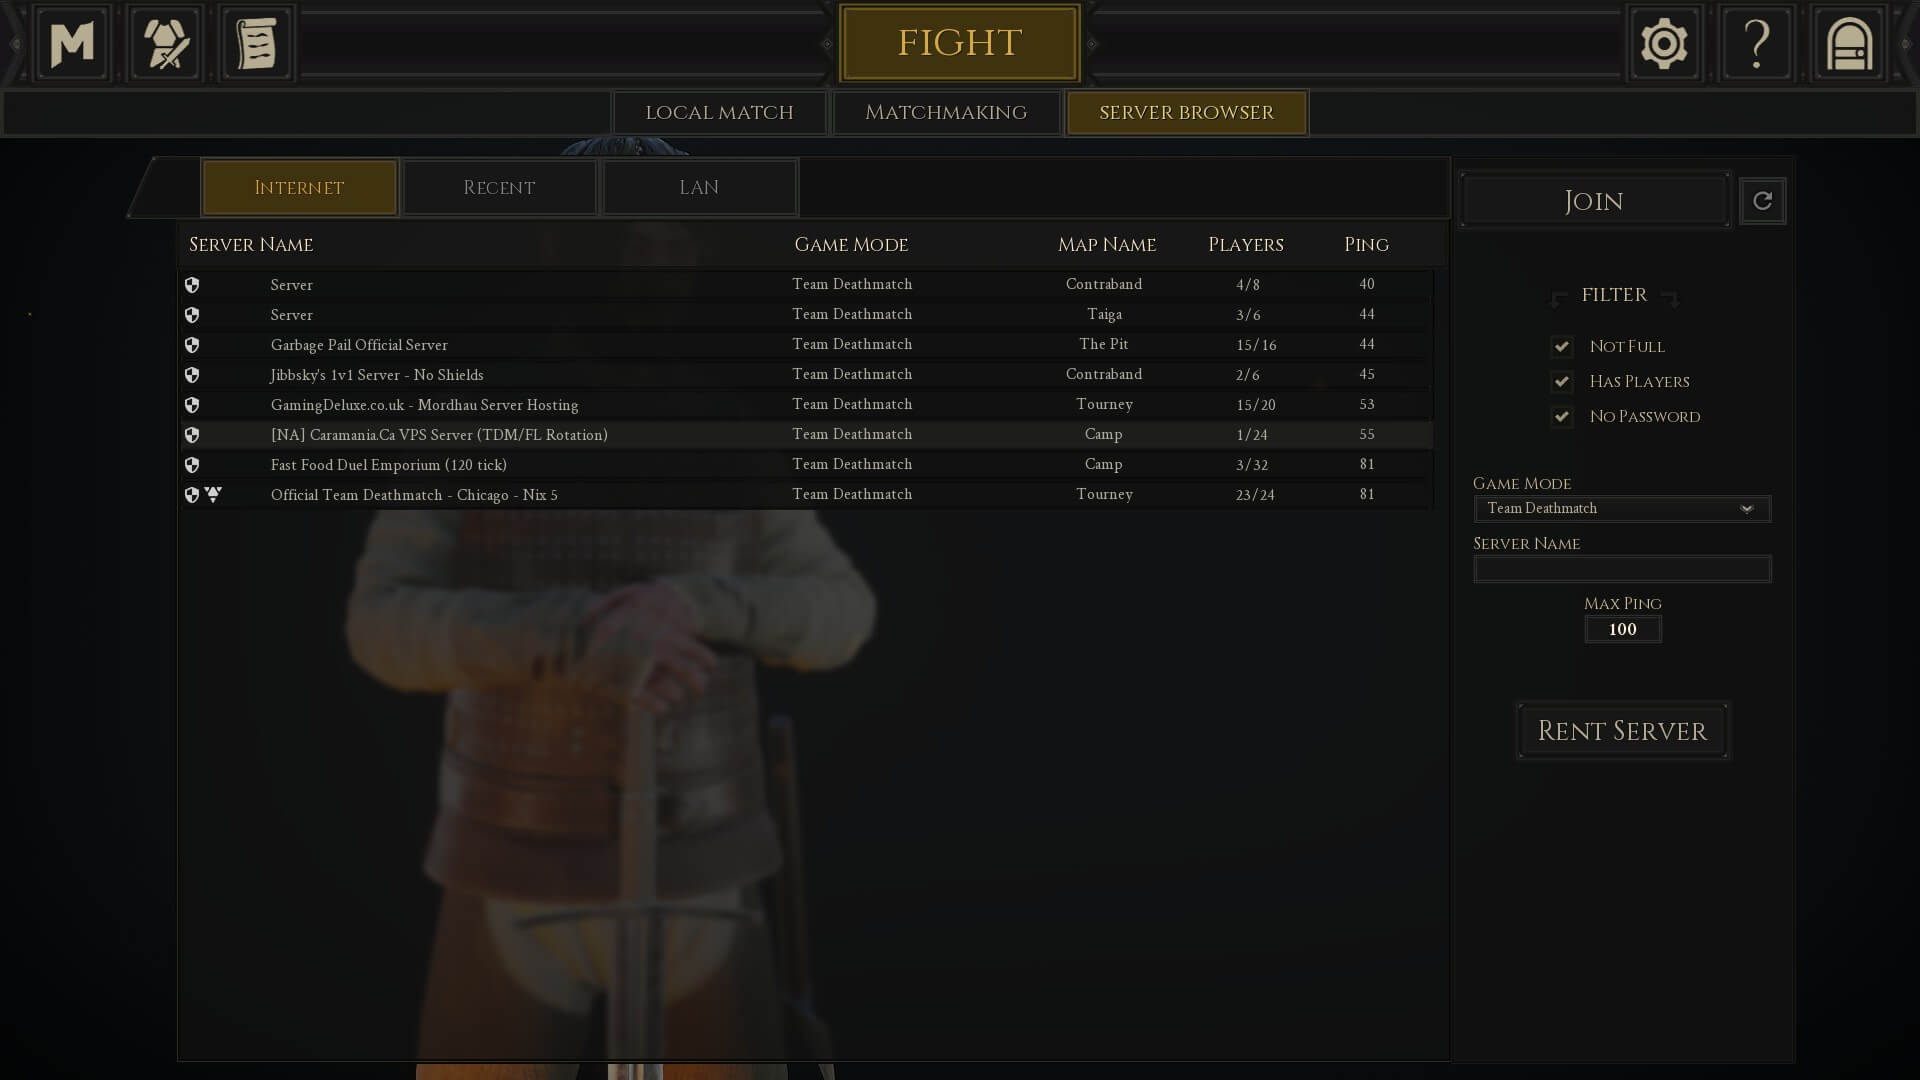Switch to the Matchmaking tab
The image size is (1920, 1080).
coord(946,113)
